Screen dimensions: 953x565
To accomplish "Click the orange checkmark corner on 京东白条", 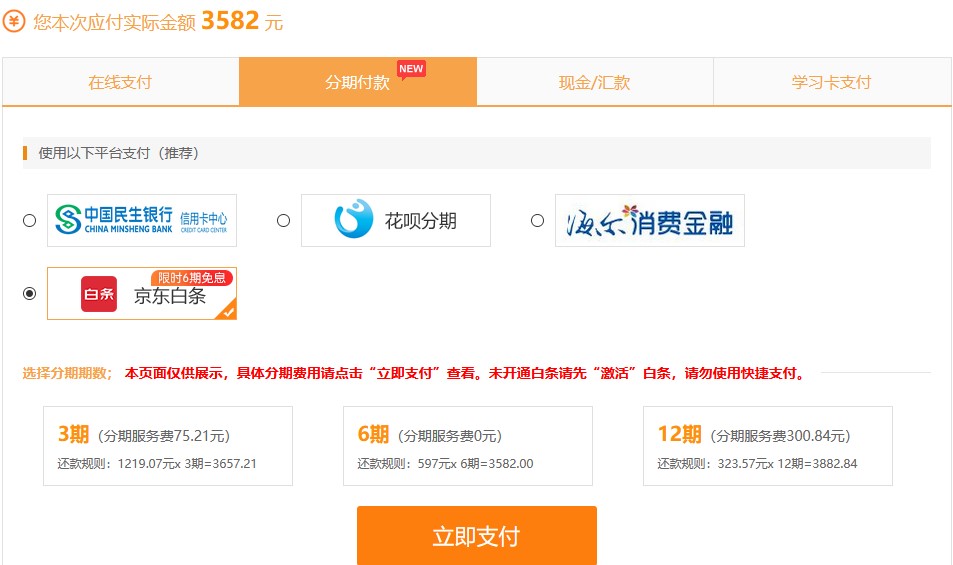I will pos(227,311).
